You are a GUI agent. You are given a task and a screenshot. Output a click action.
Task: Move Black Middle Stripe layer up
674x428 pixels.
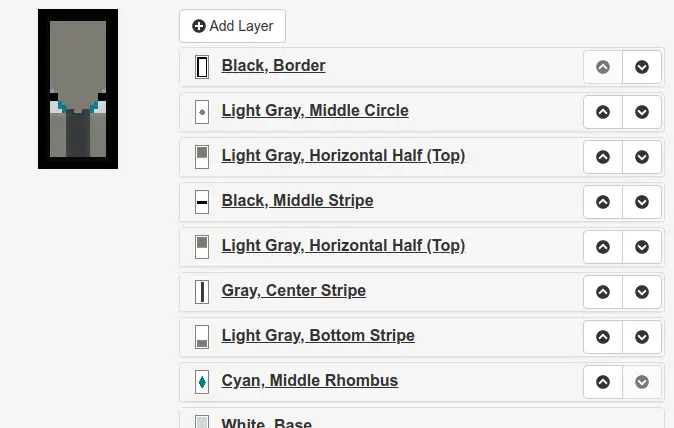603,202
